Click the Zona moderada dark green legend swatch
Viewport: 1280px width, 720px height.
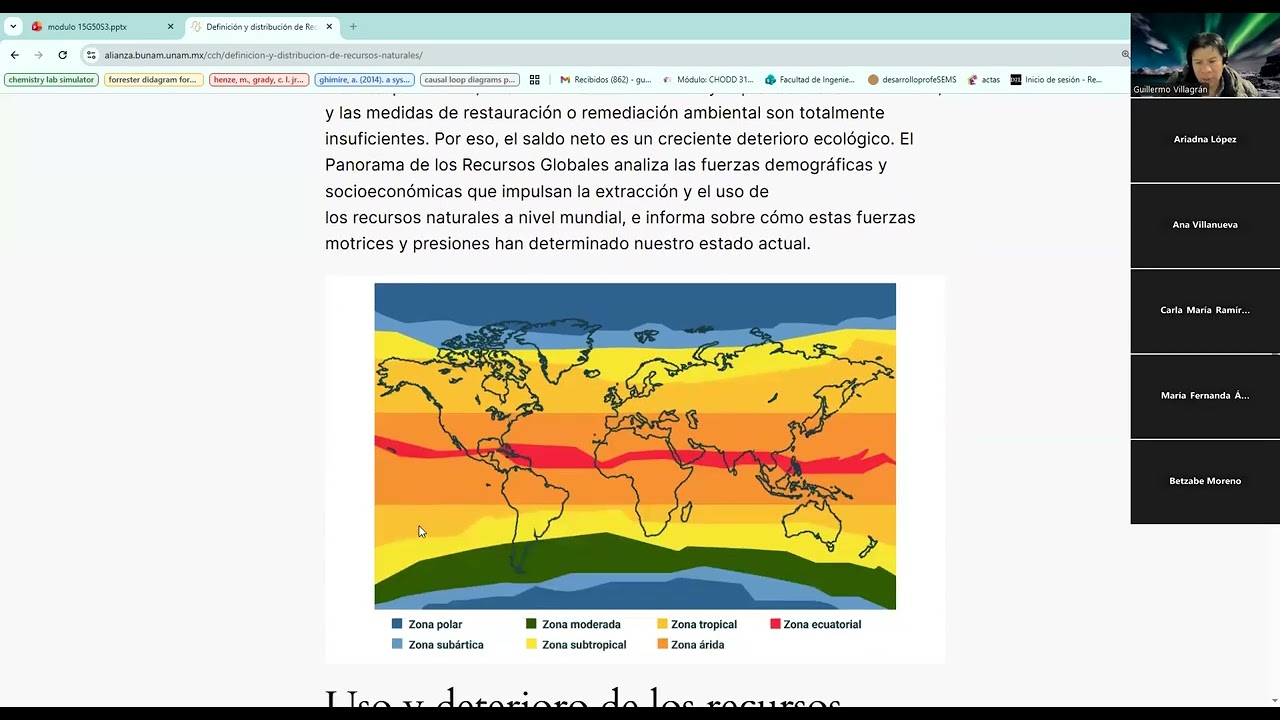(x=531, y=624)
